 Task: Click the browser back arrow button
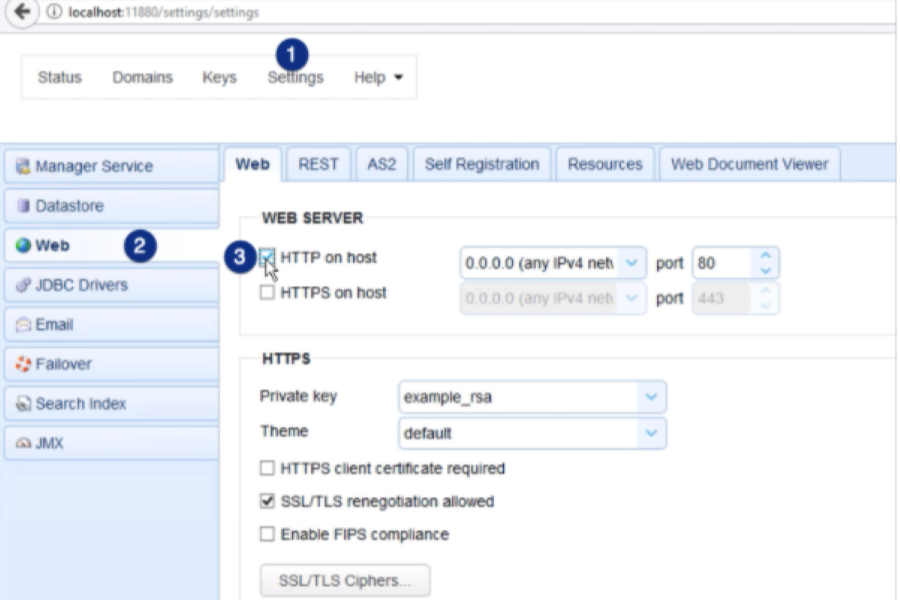click(x=19, y=12)
